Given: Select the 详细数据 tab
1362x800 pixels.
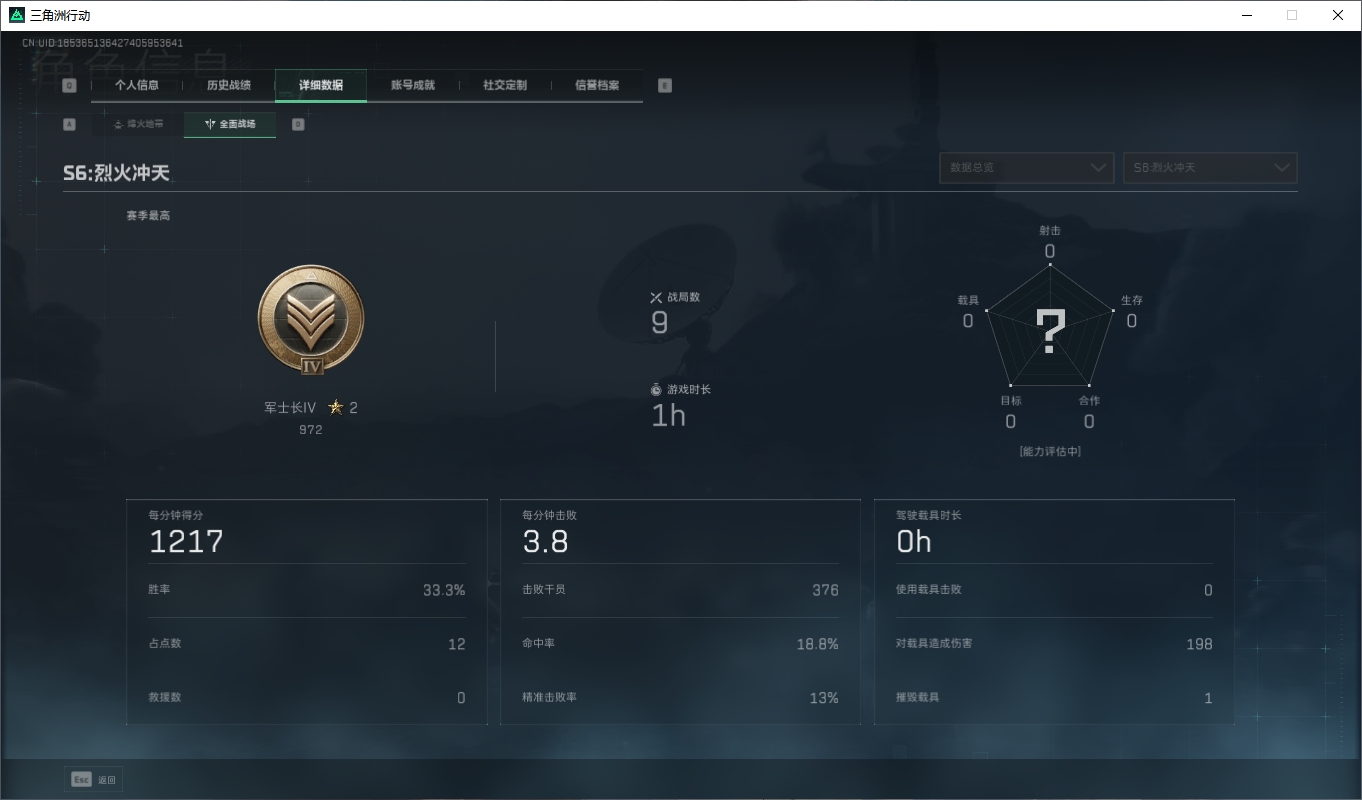Looking at the screenshot, I should [321, 85].
